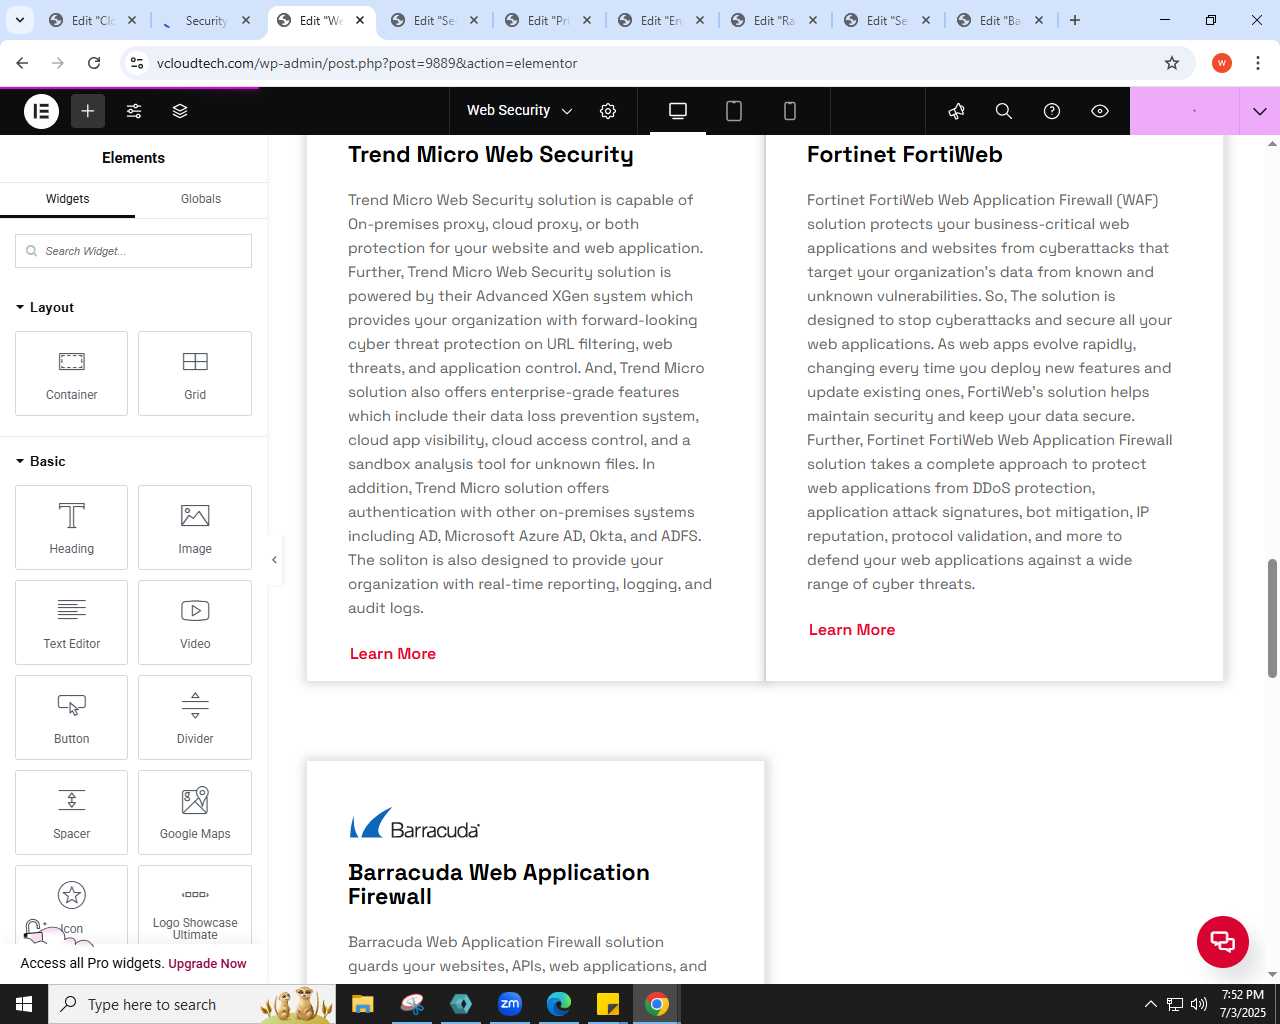1280x1024 pixels.
Task: Click Learn More under Fortinet FortiWeb
Action: coord(852,630)
